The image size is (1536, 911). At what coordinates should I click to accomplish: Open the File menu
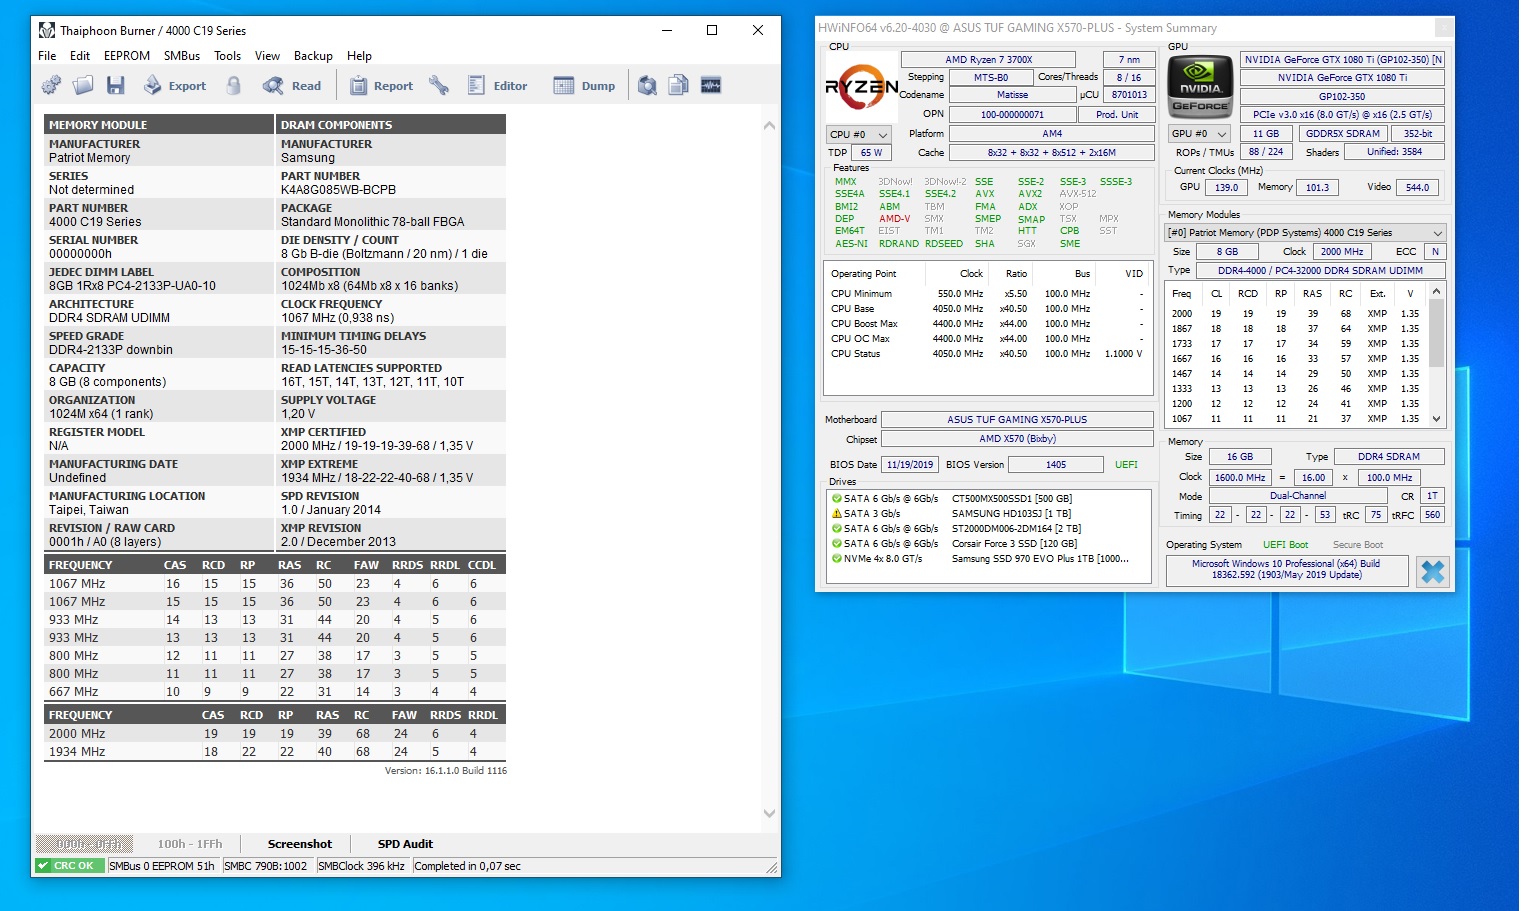[47, 56]
